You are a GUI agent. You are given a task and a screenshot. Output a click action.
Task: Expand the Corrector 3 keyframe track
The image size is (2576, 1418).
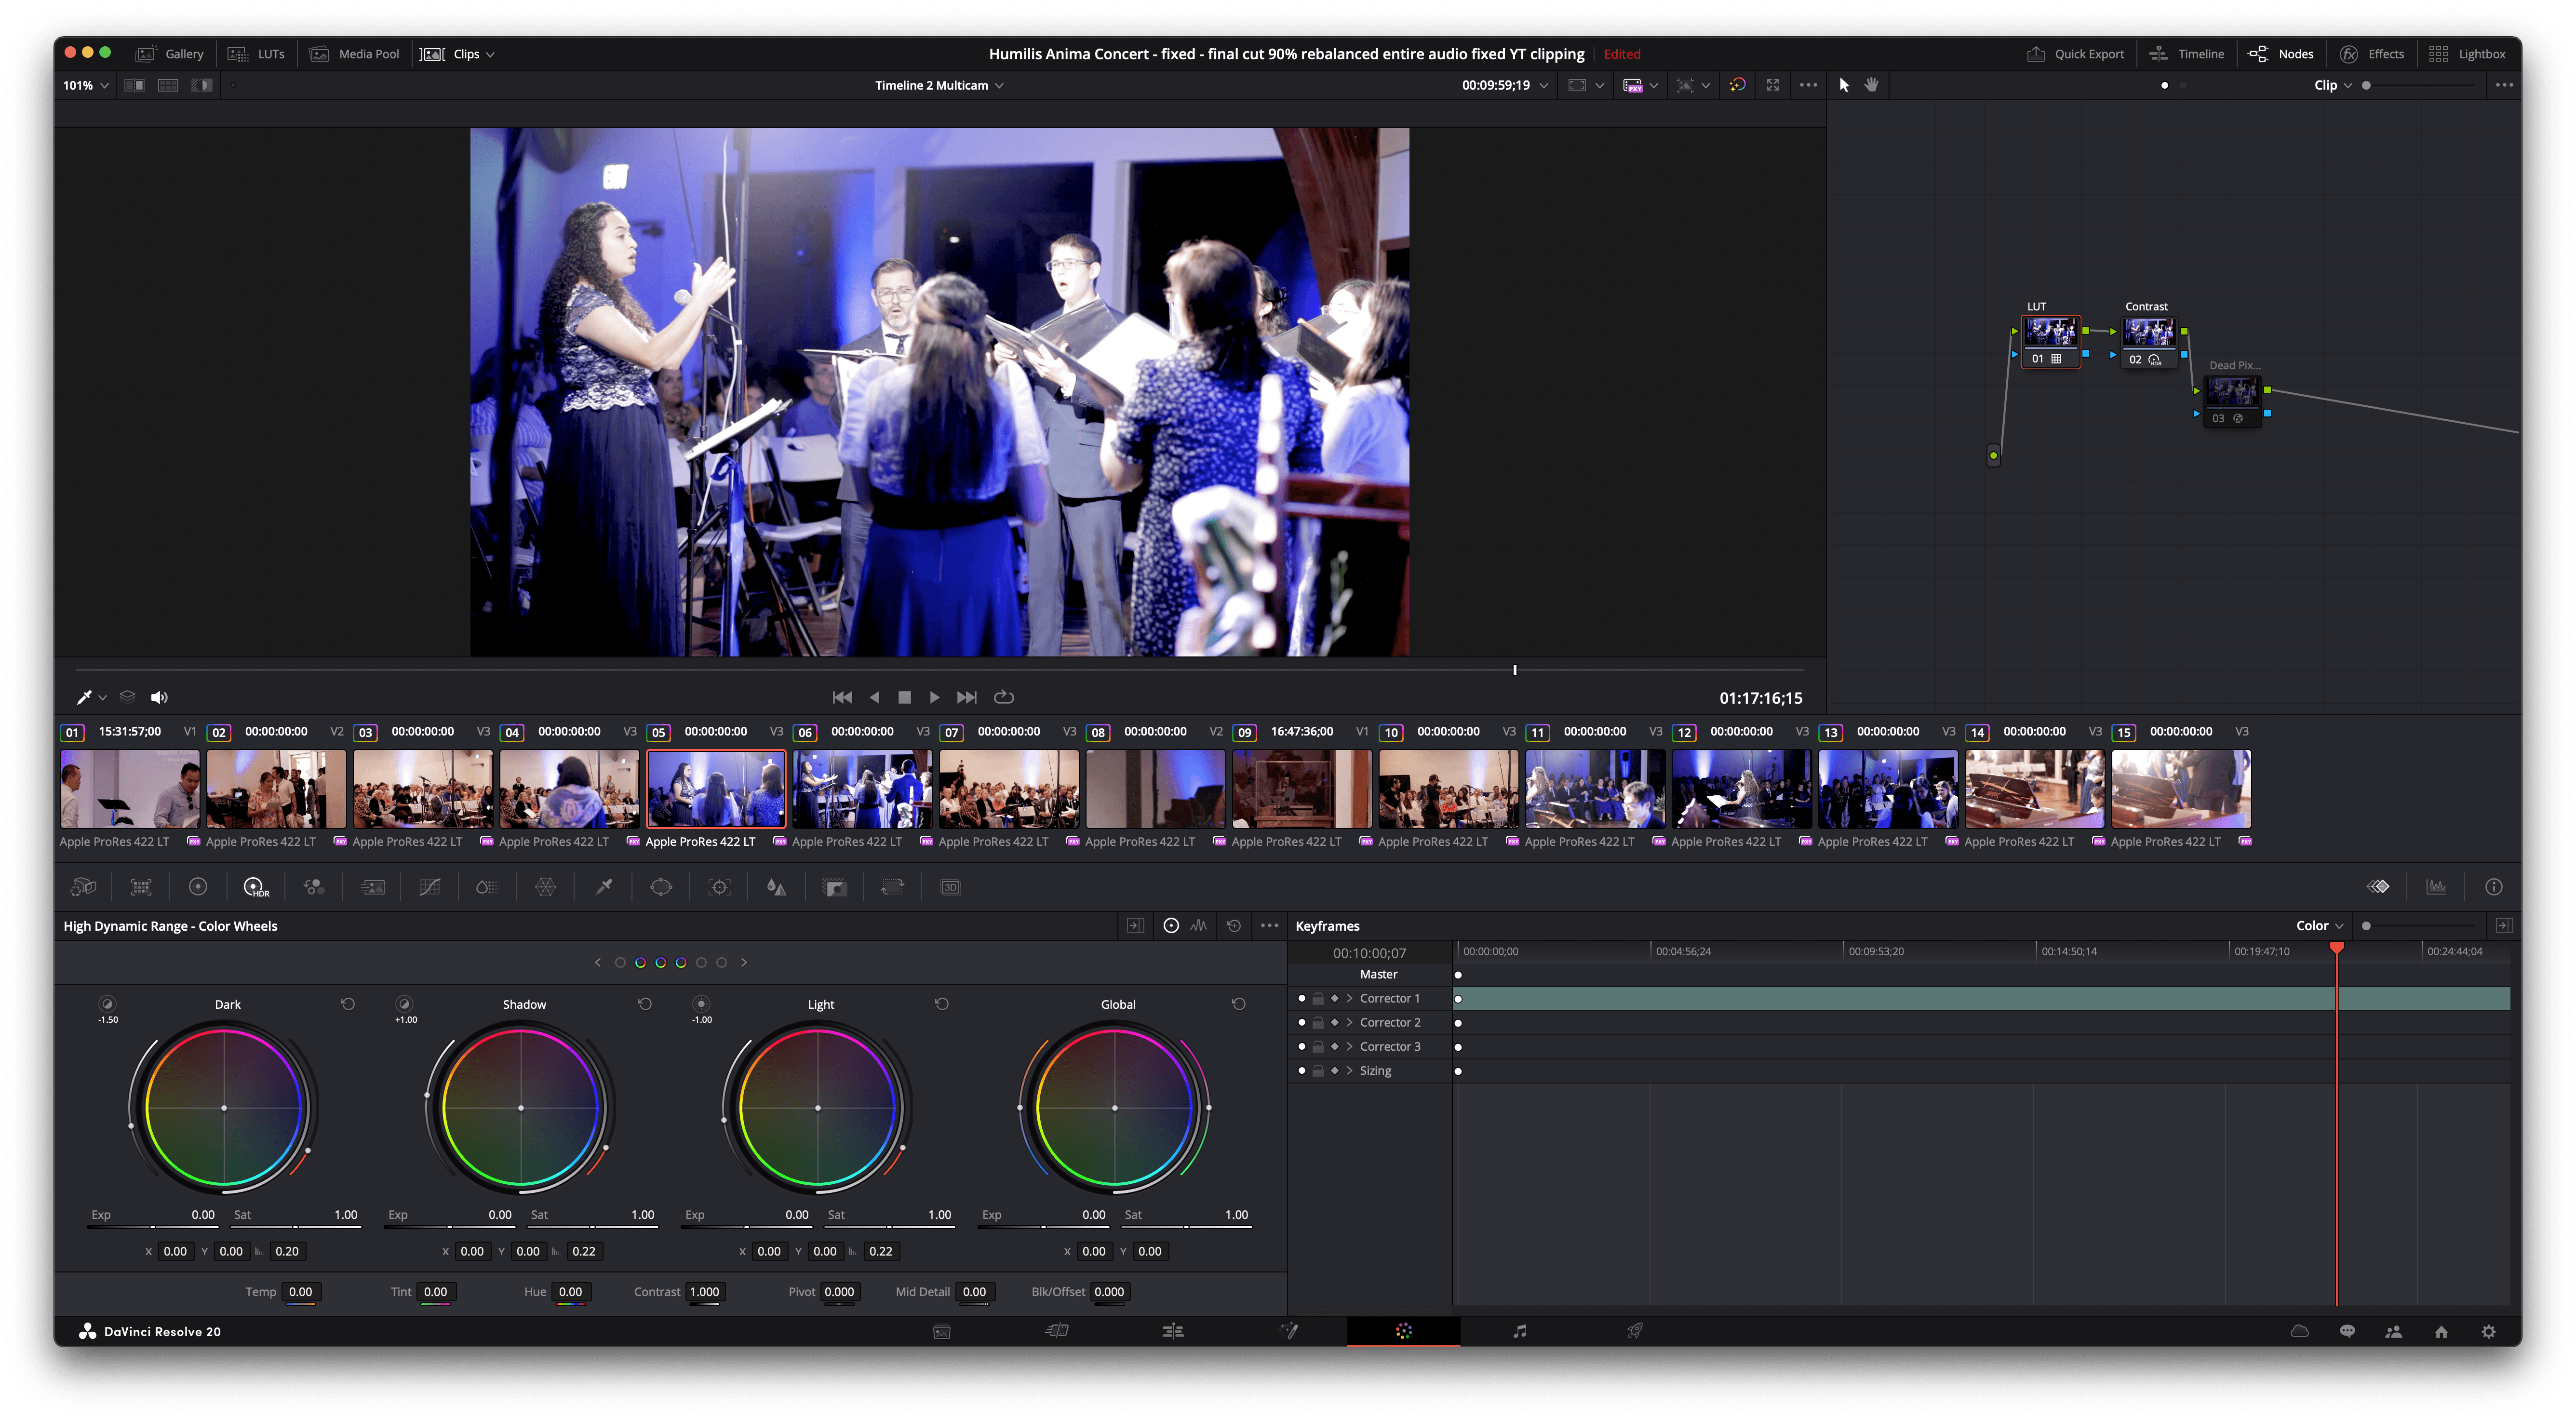(1349, 1046)
